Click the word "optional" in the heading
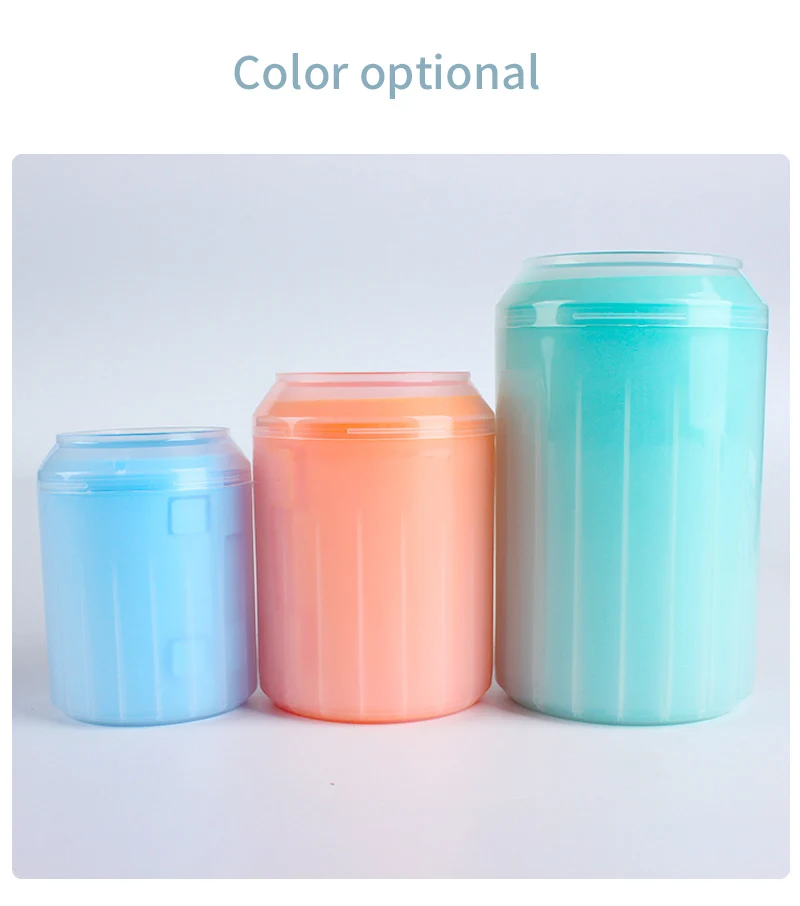The height and width of the screenshot is (906, 800). pyautogui.click(x=450, y=75)
